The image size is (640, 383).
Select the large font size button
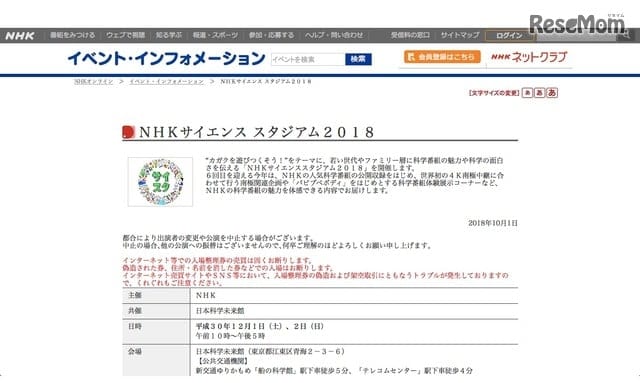point(552,93)
